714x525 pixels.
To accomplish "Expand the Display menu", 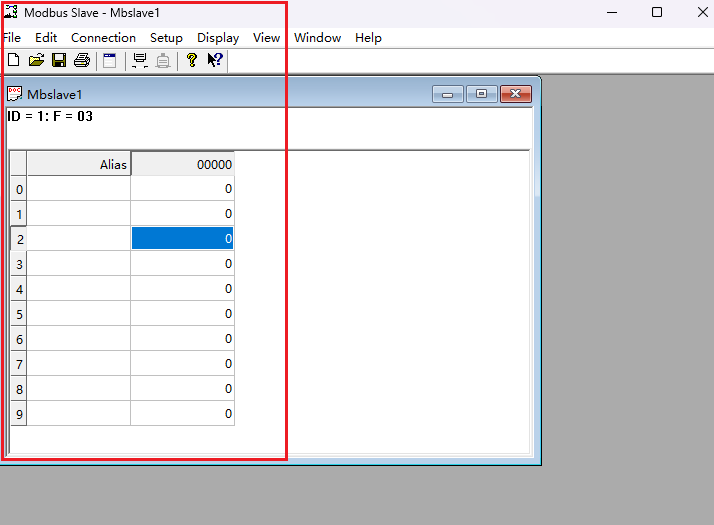I will (218, 38).
